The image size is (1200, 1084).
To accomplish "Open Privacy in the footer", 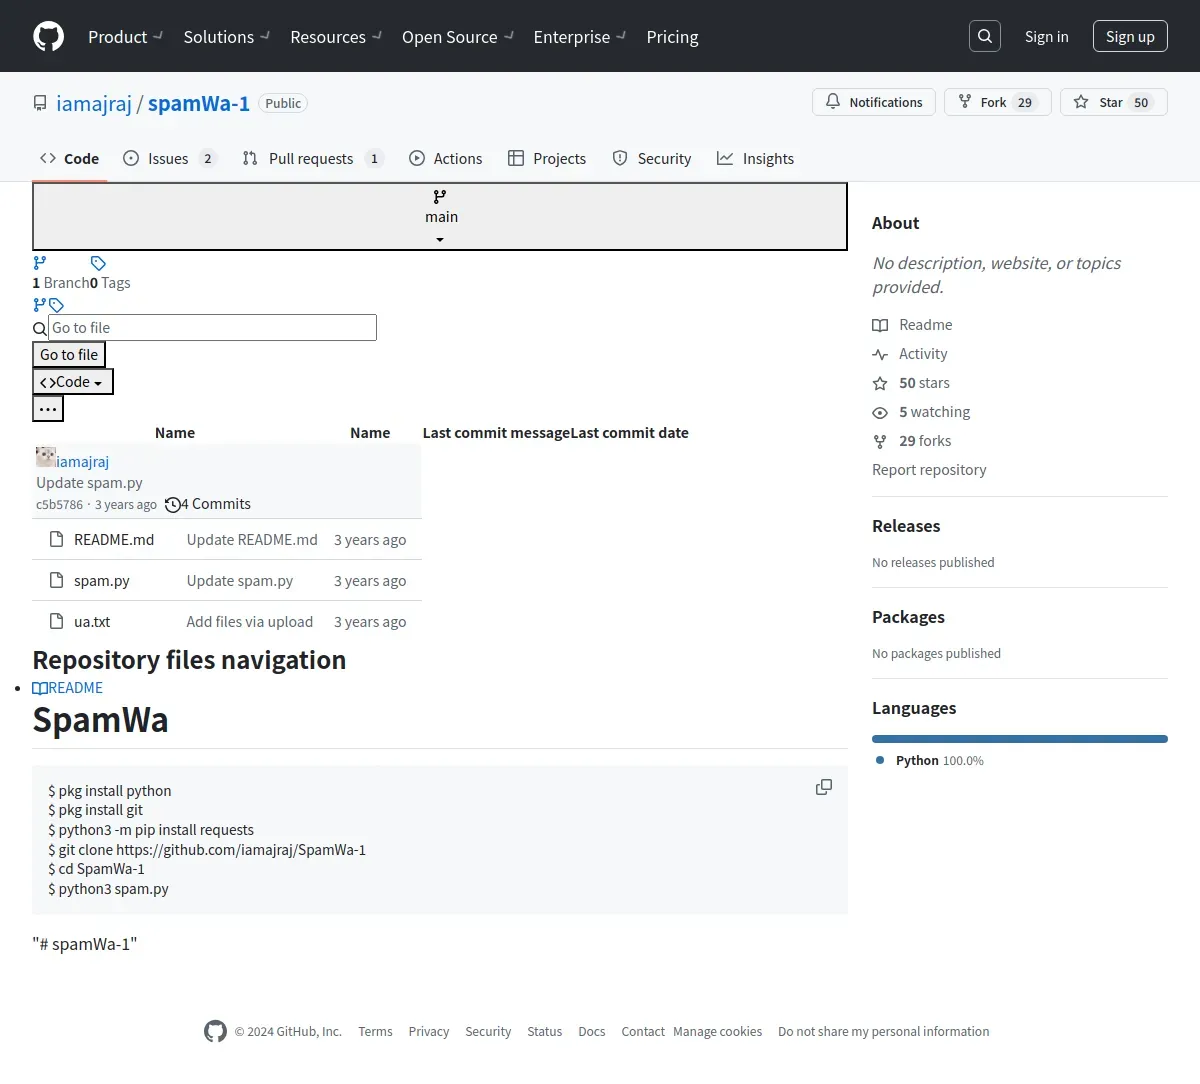I will point(428,1032).
